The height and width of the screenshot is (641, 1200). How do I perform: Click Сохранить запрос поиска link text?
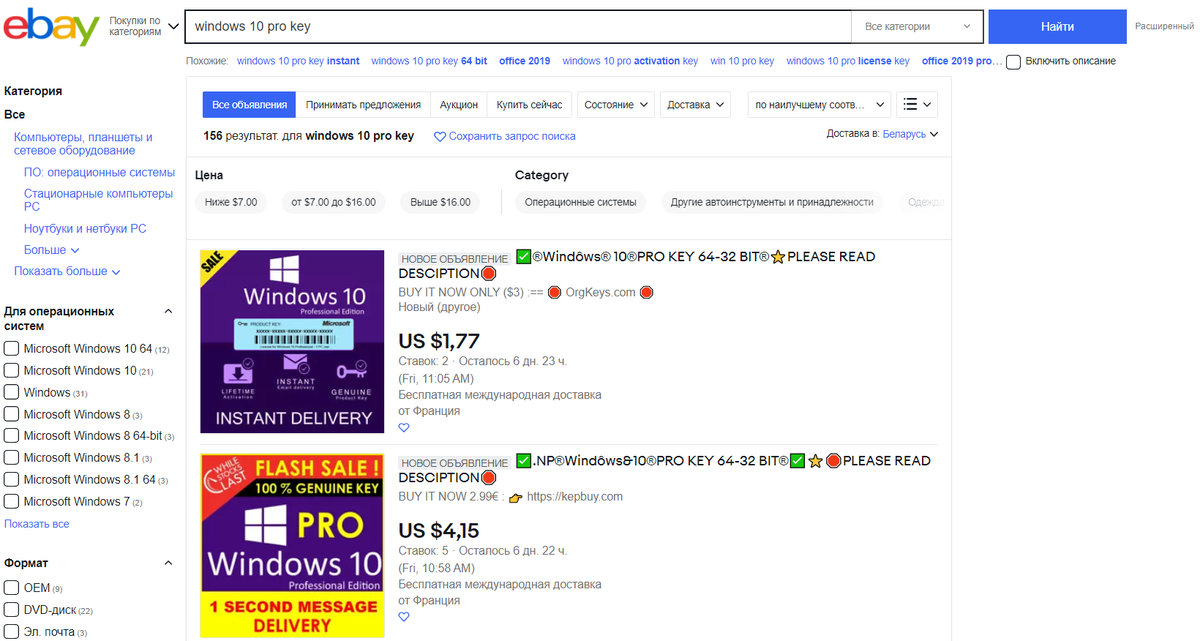tap(512, 136)
